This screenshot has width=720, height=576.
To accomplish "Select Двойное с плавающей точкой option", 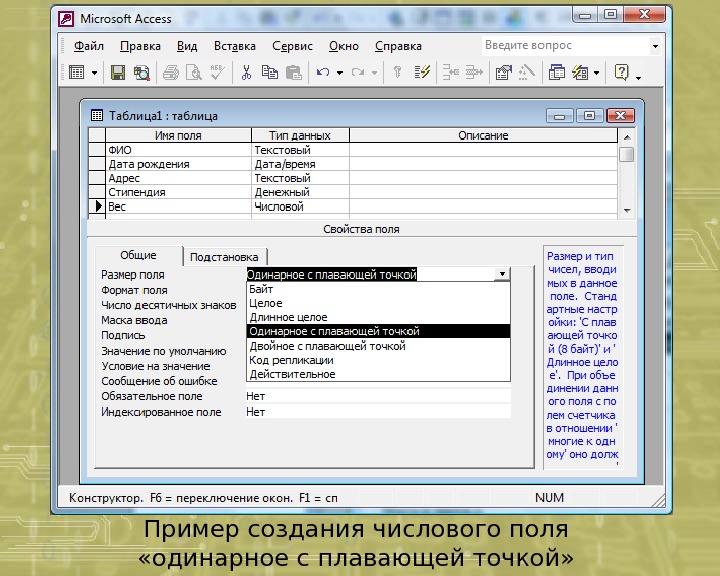I will pyautogui.click(x=378, y=346).
